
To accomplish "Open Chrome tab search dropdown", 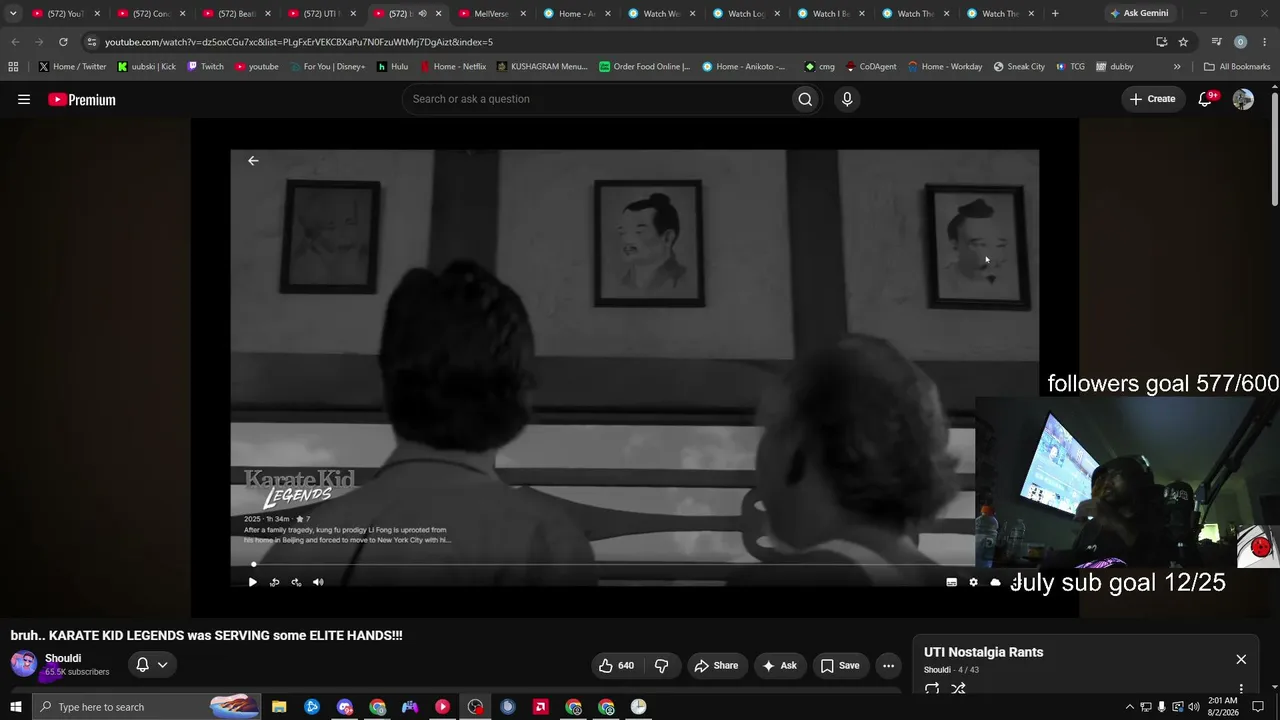I will pyautogui.click(x=13, y=14).
